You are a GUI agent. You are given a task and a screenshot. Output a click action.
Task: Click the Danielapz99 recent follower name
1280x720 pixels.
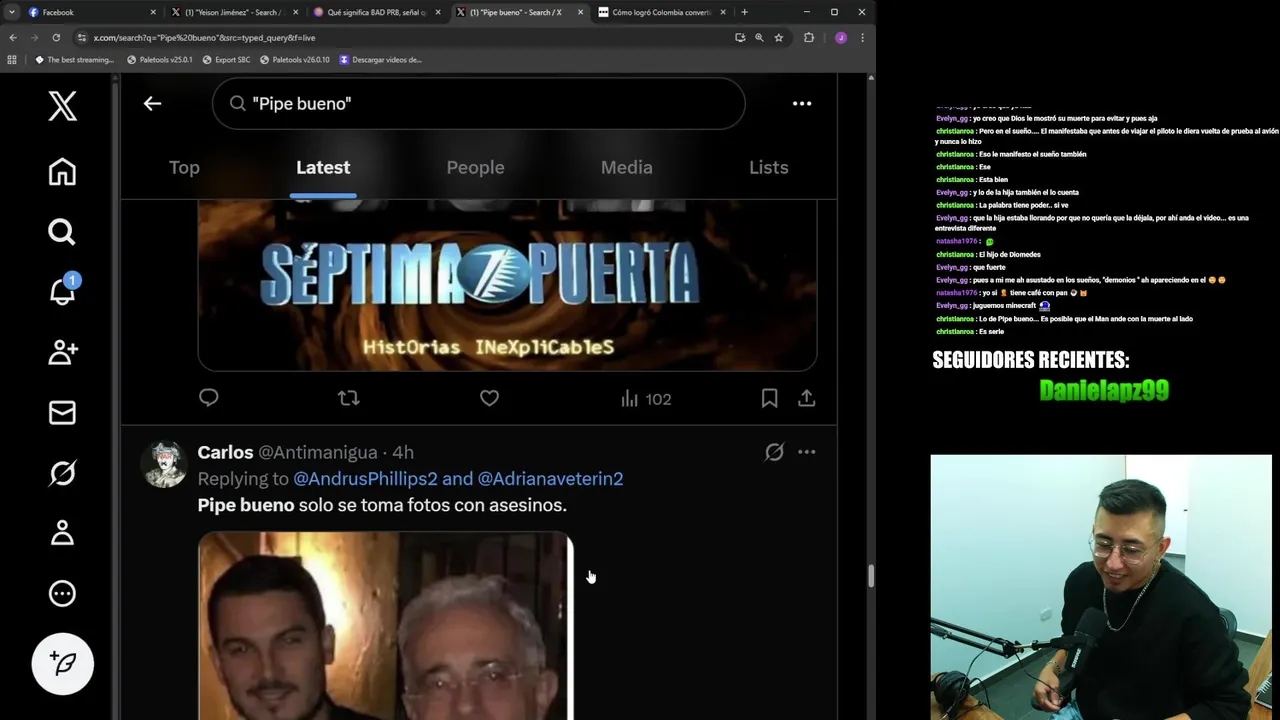coord(1104,390)
